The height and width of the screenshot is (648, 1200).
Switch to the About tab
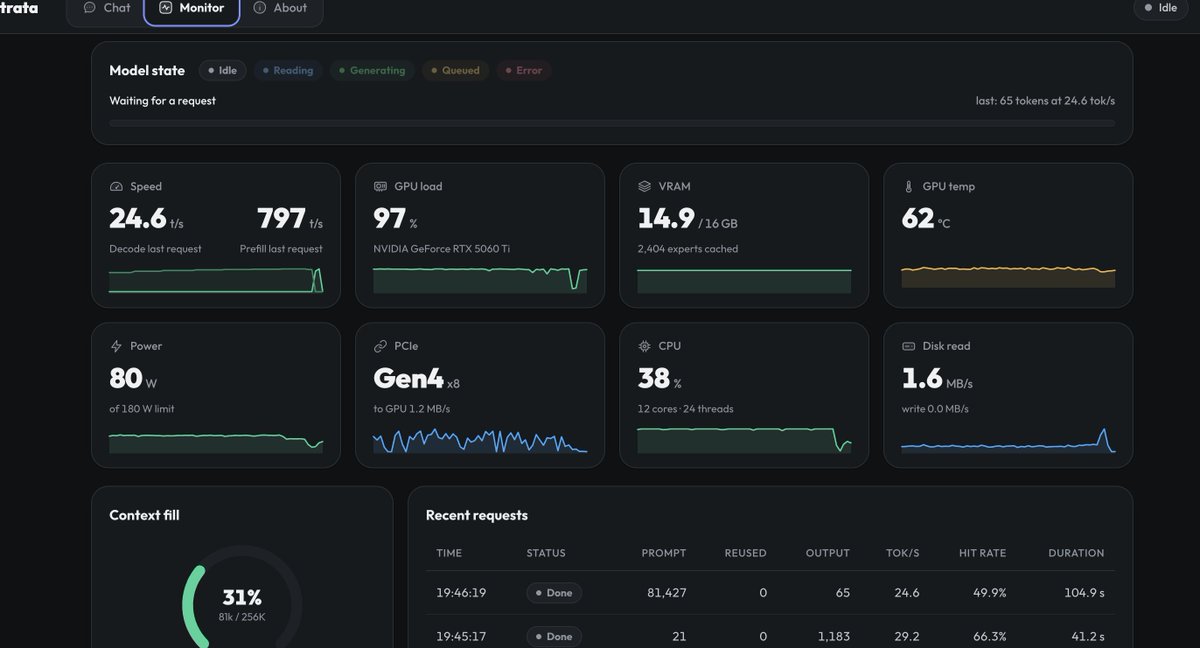click(279, 8)
